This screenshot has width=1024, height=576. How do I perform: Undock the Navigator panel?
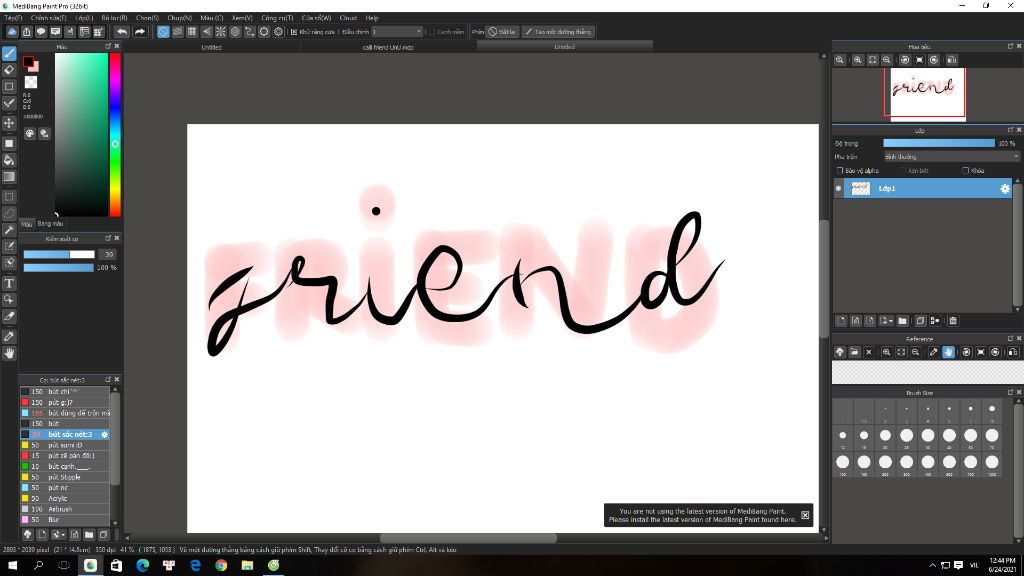point(1010,46)
